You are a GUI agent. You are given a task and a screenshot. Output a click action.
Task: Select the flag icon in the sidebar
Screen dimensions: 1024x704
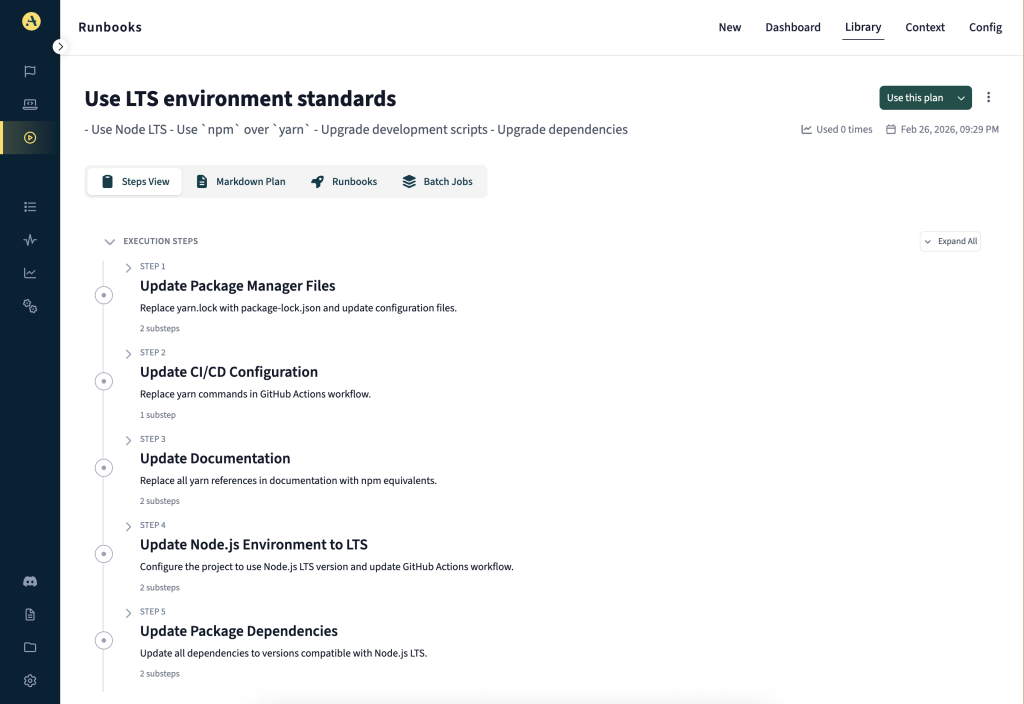coord(29,71)
